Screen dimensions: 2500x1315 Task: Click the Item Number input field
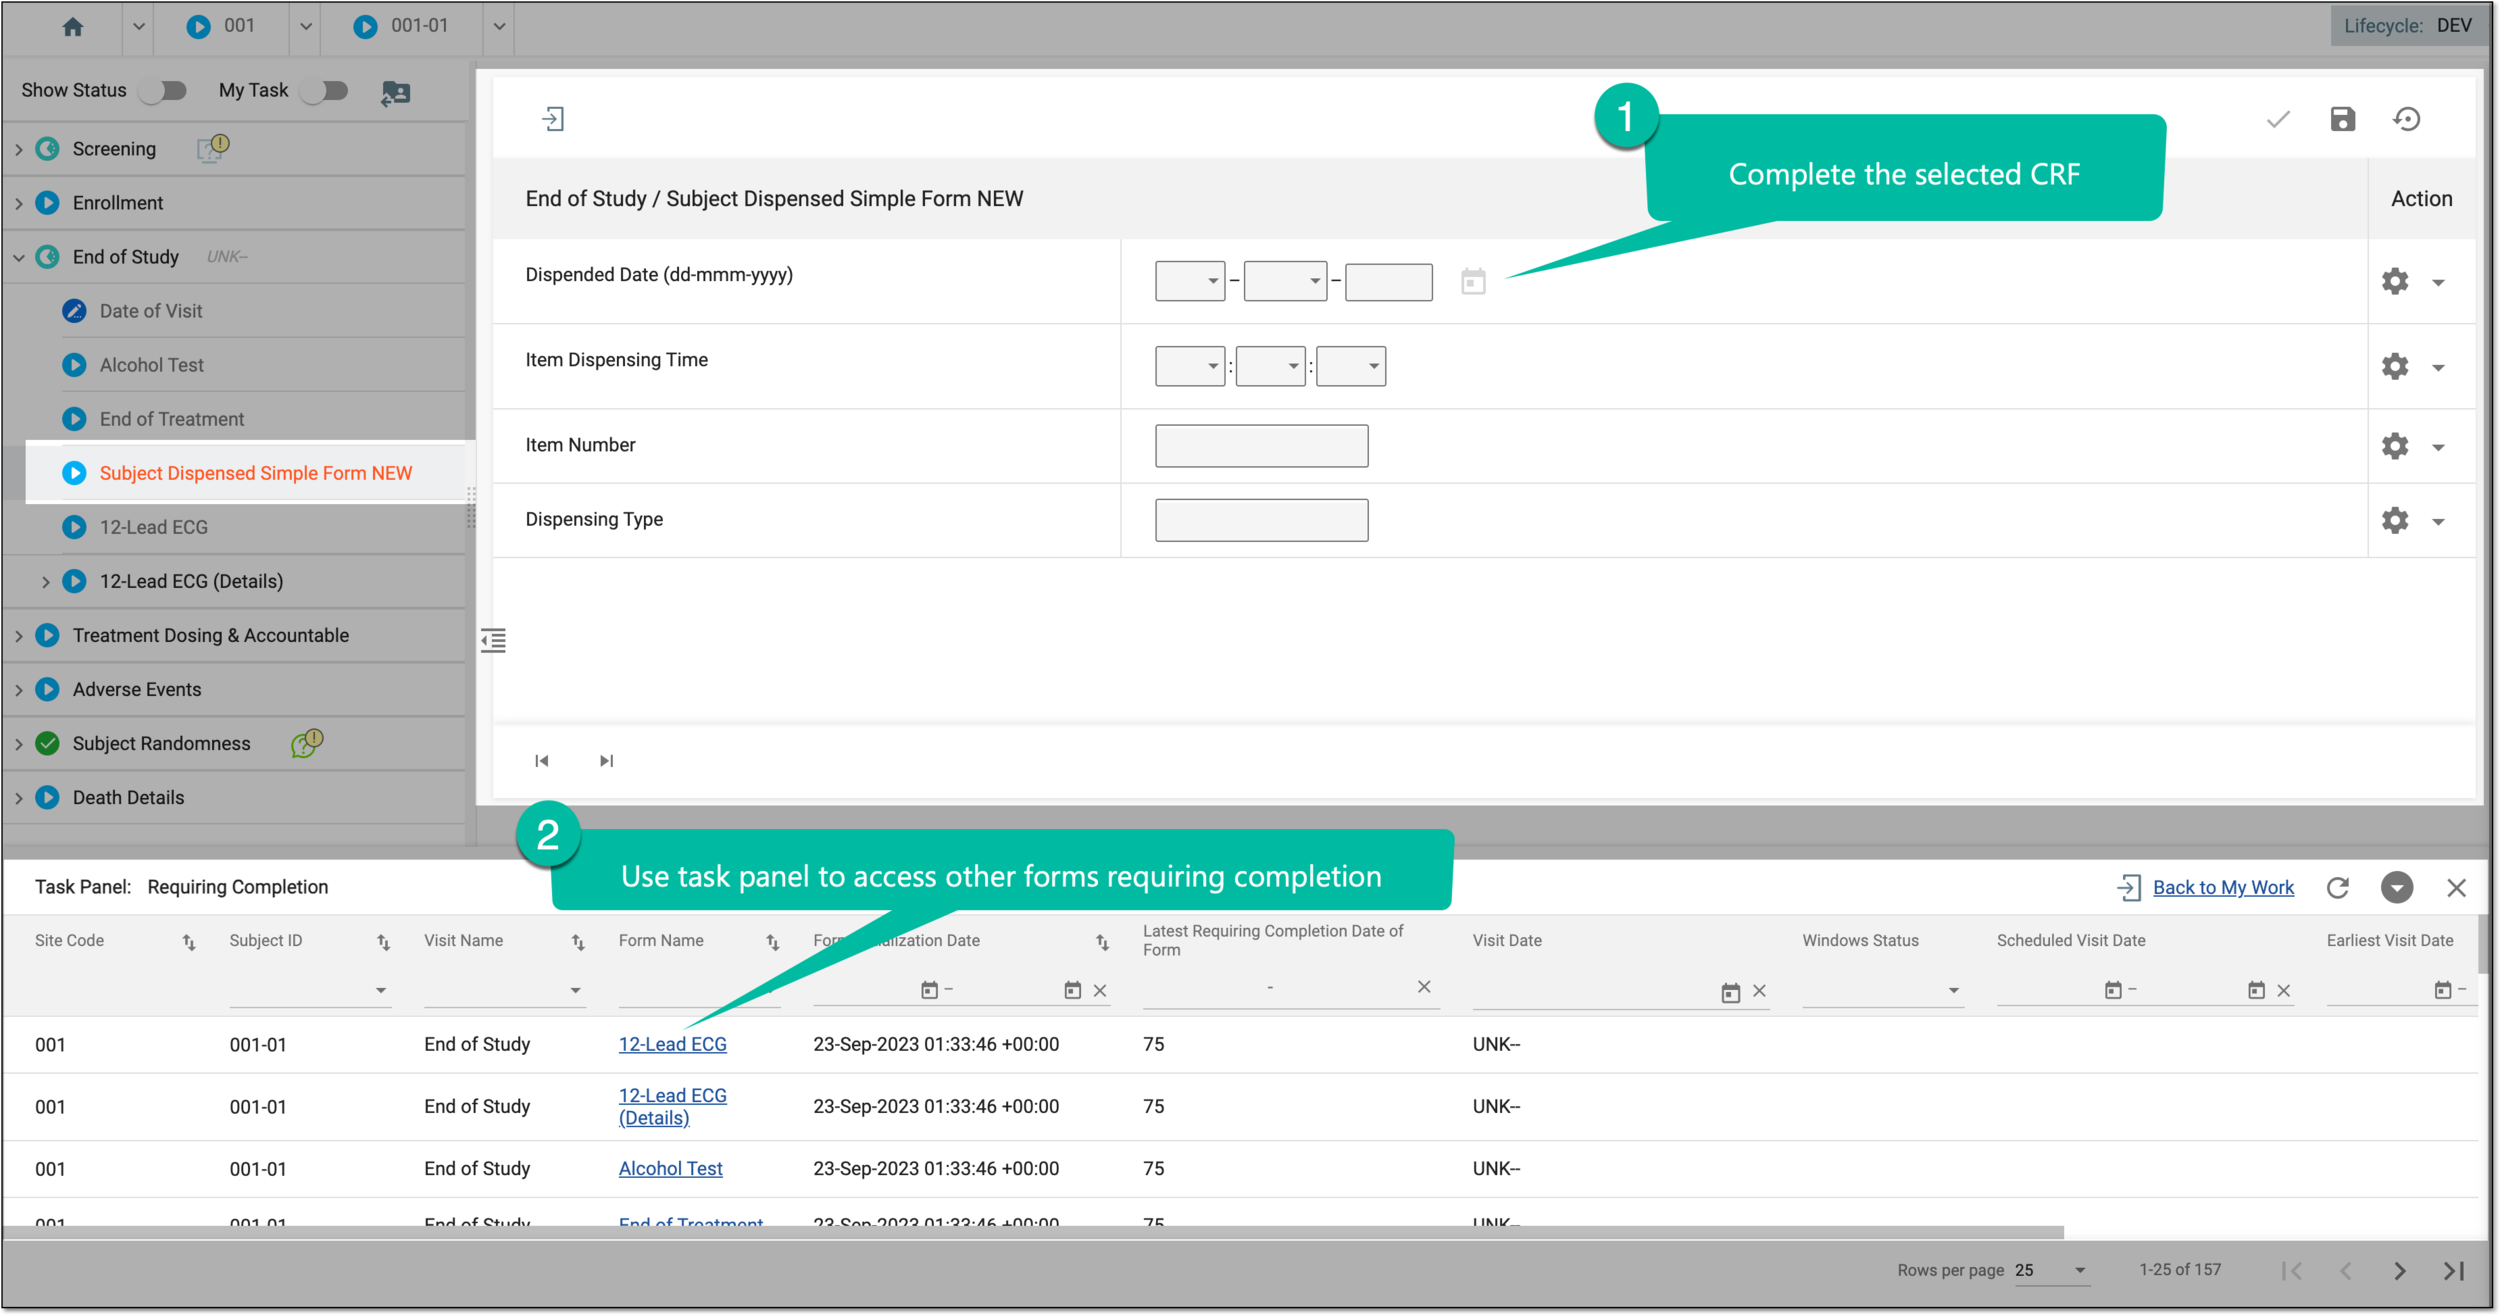click(1262, 445)
